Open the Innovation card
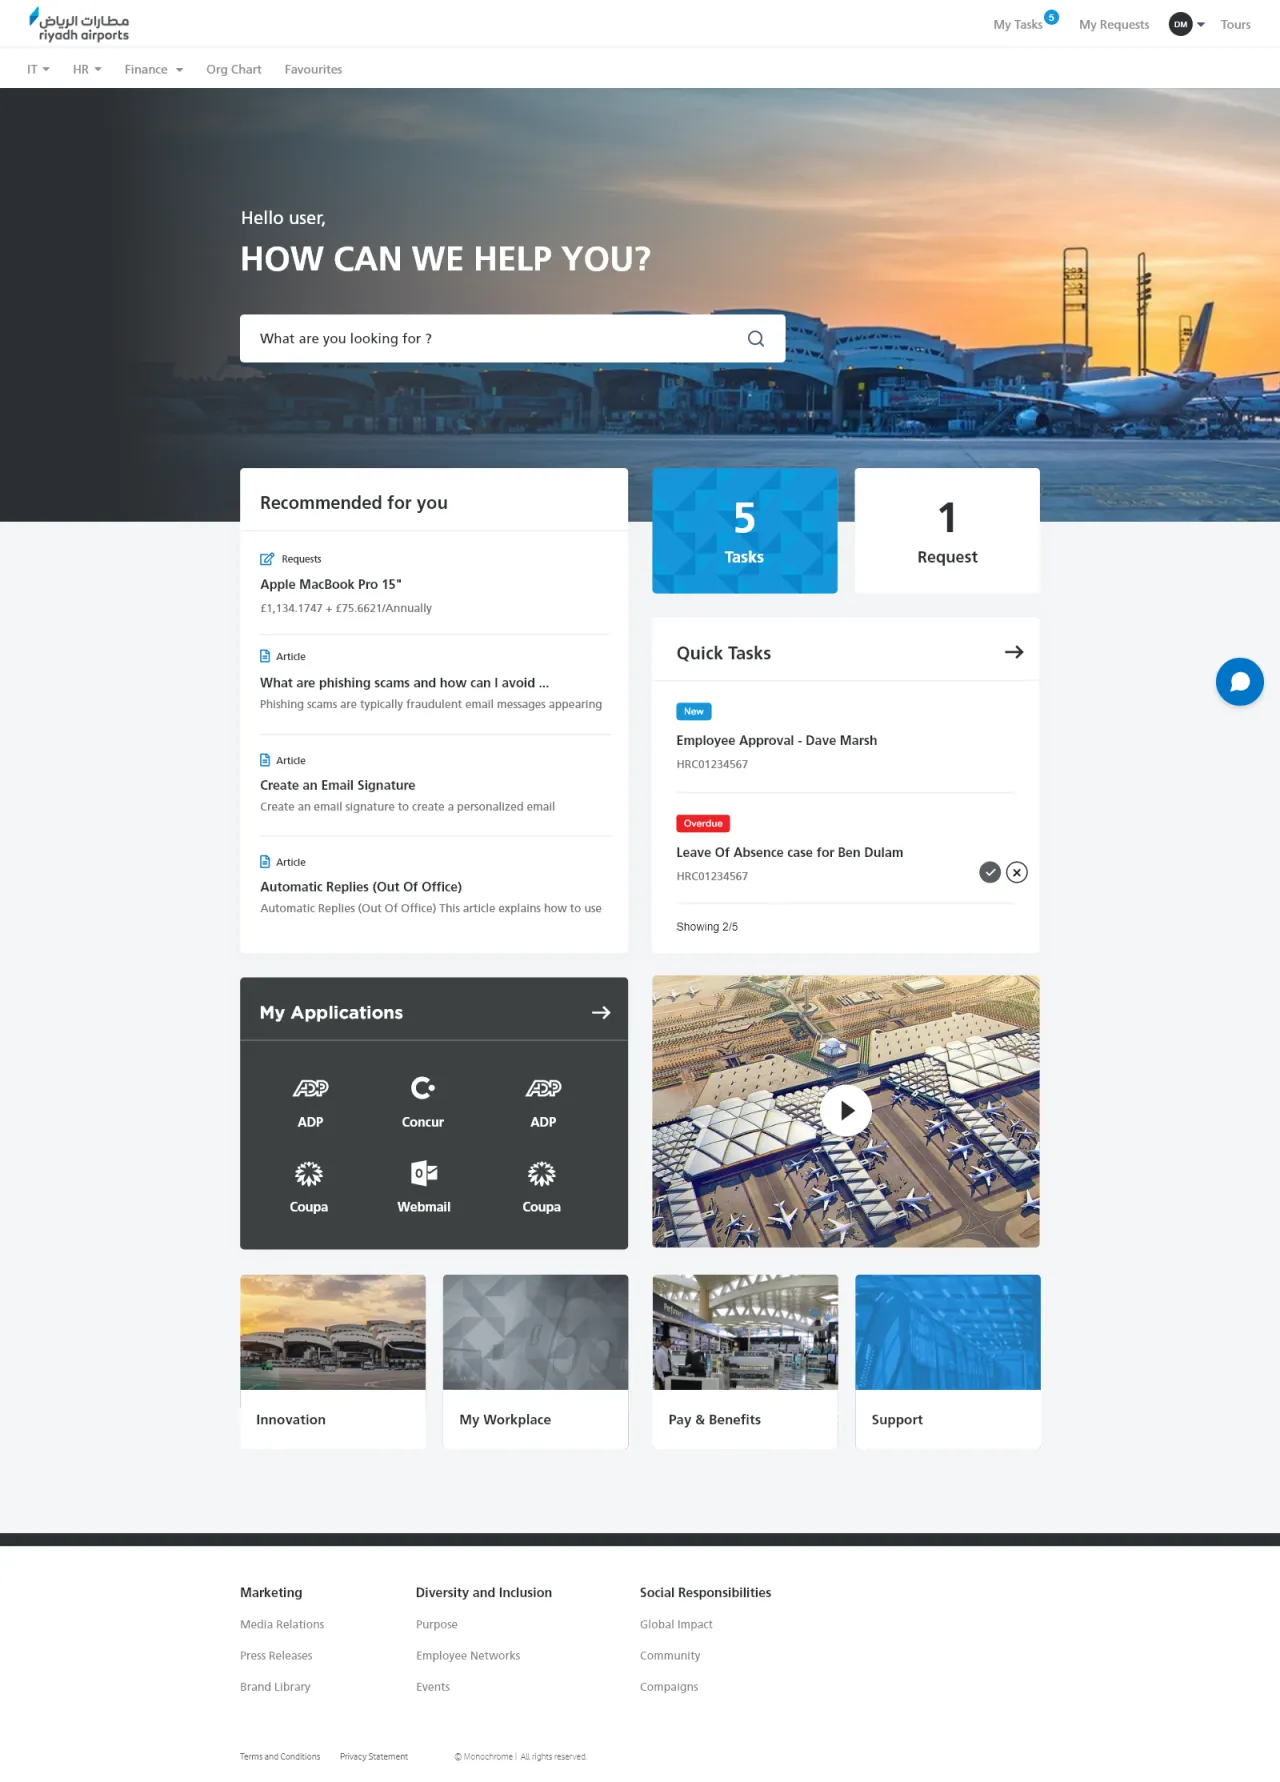The height and width of the screenshot is (1782, 1280). coord(333,1361)
